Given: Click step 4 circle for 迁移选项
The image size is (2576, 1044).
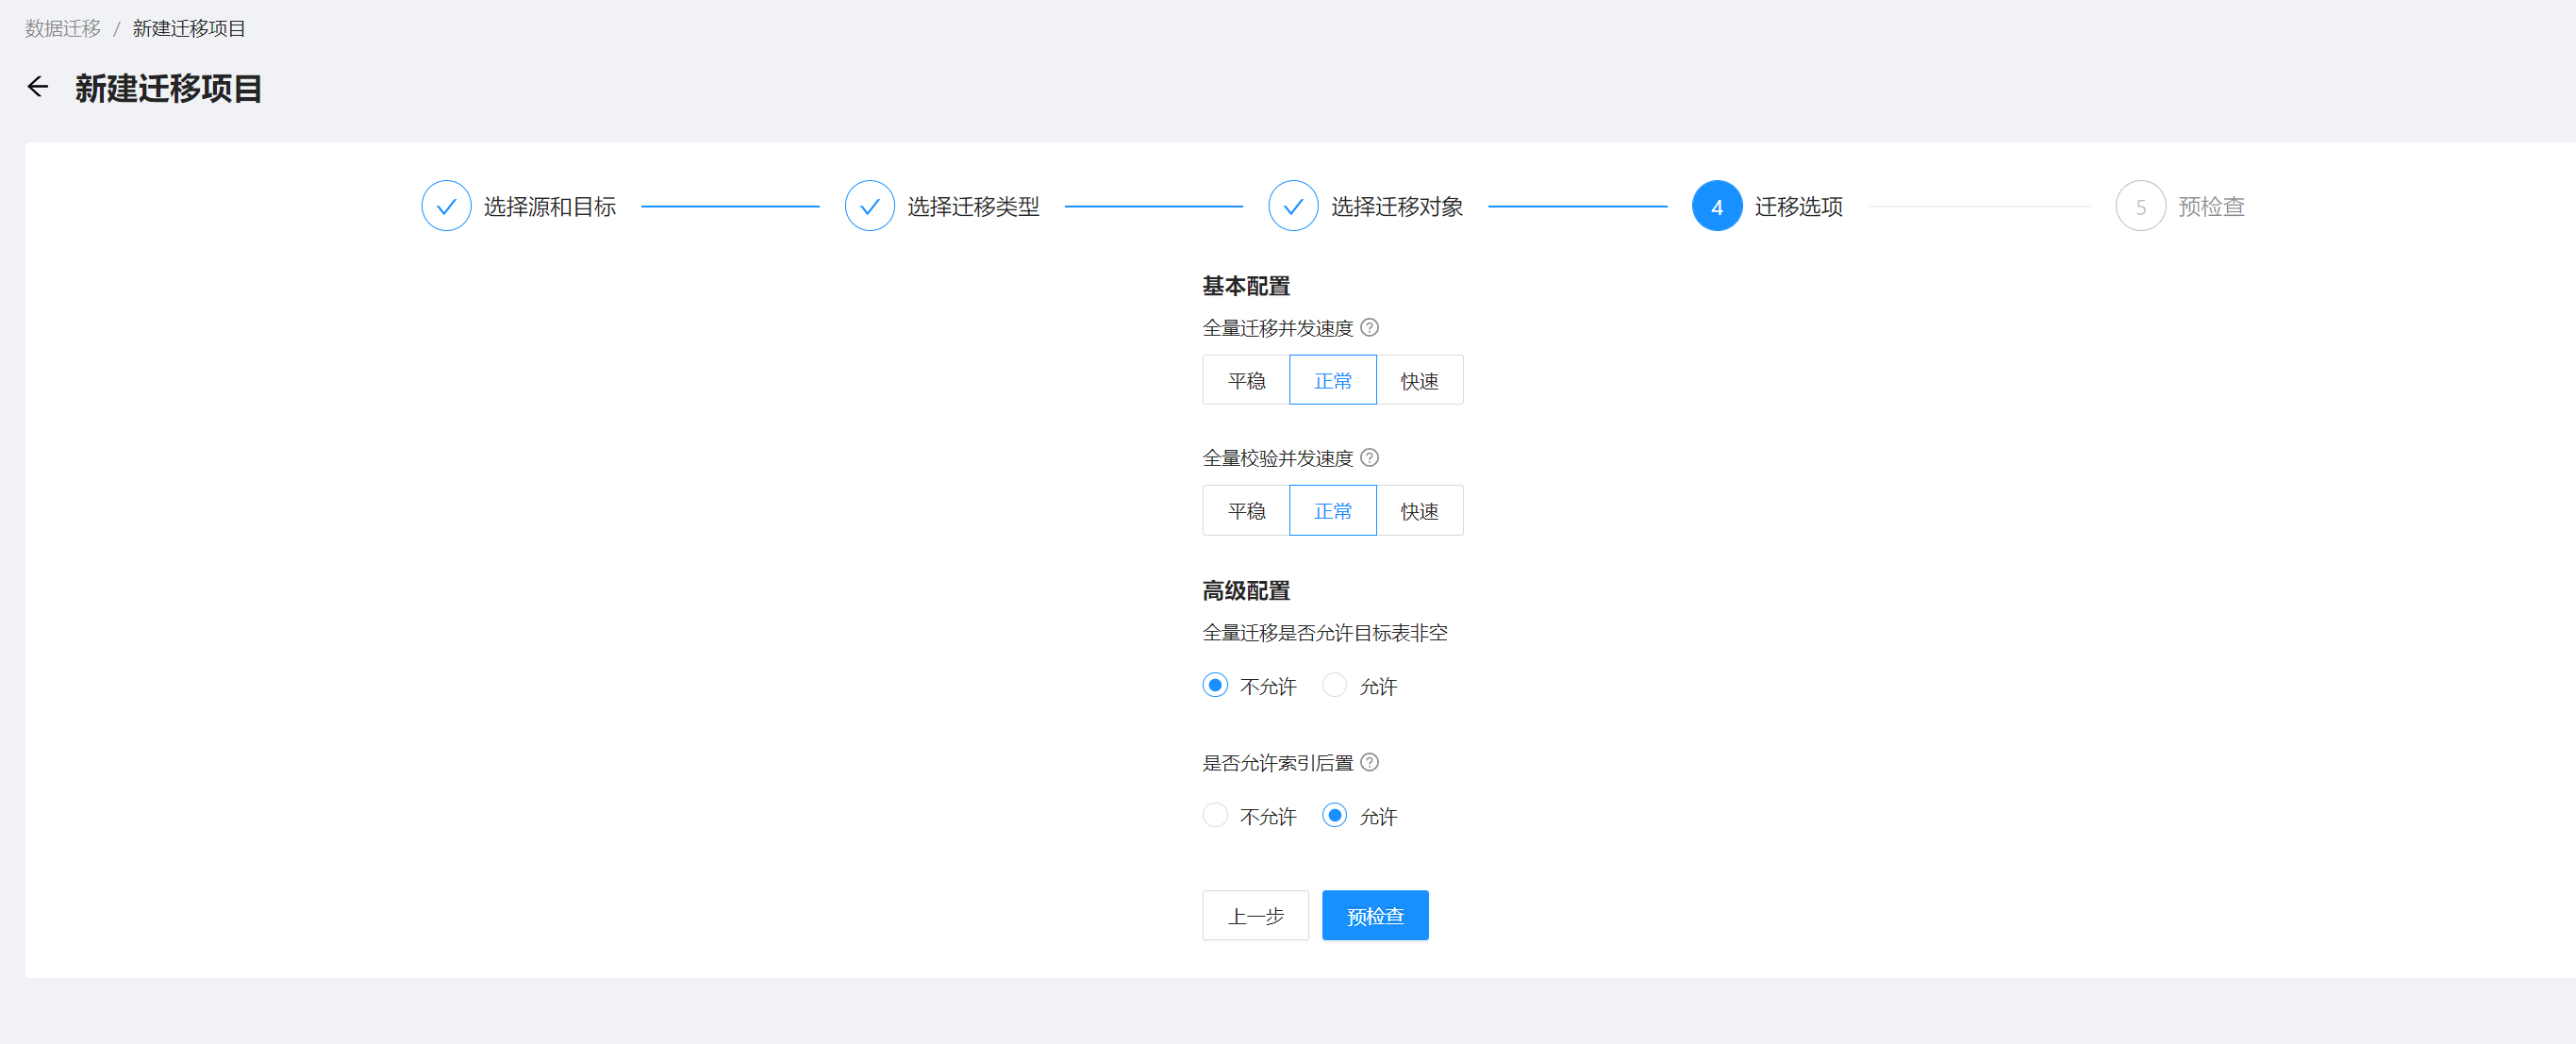Looking at the screenshot, I should 1716,206.
